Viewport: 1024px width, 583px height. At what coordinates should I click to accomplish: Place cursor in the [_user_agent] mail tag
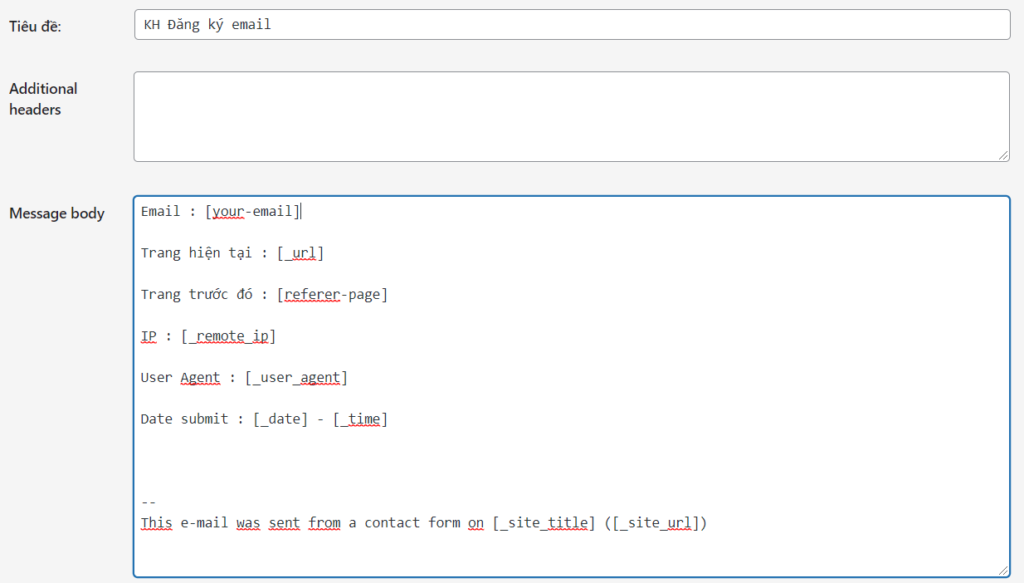[296, 377]
